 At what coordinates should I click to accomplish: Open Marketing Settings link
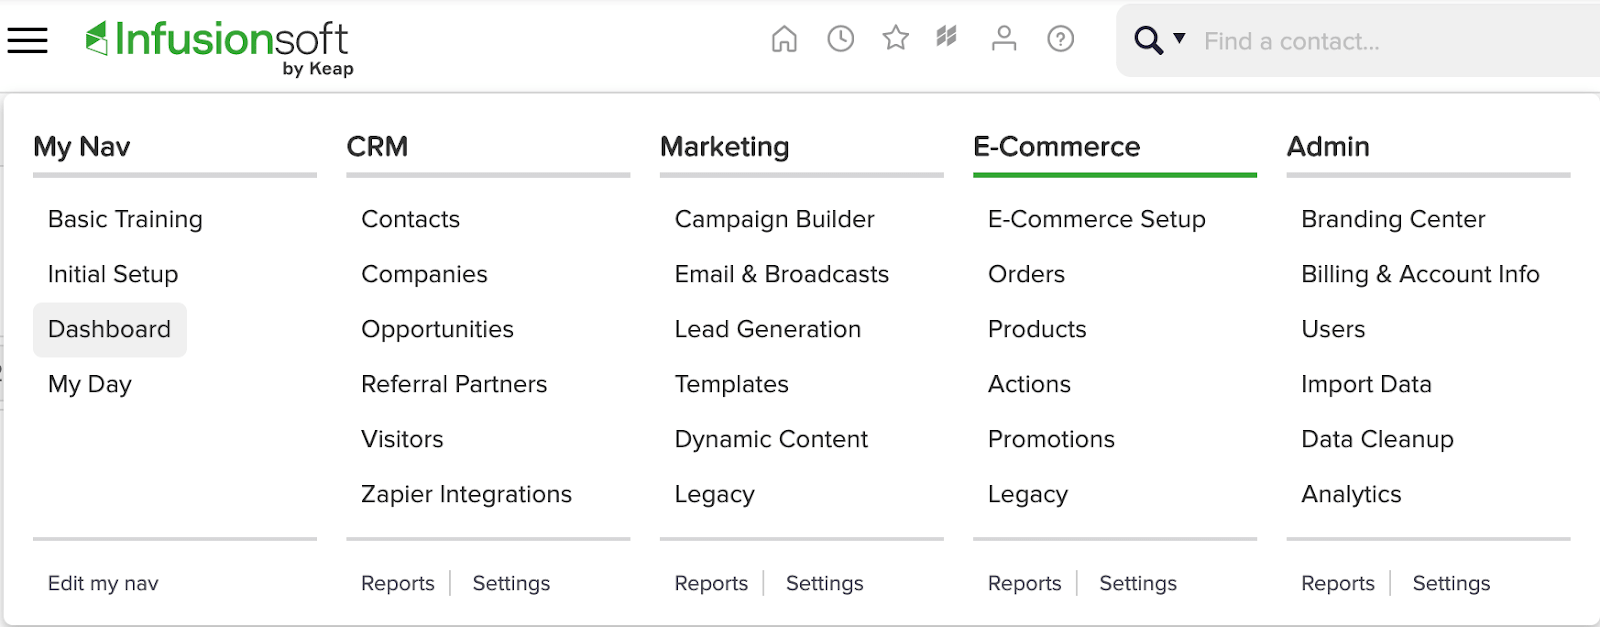[x=824, y=583]
